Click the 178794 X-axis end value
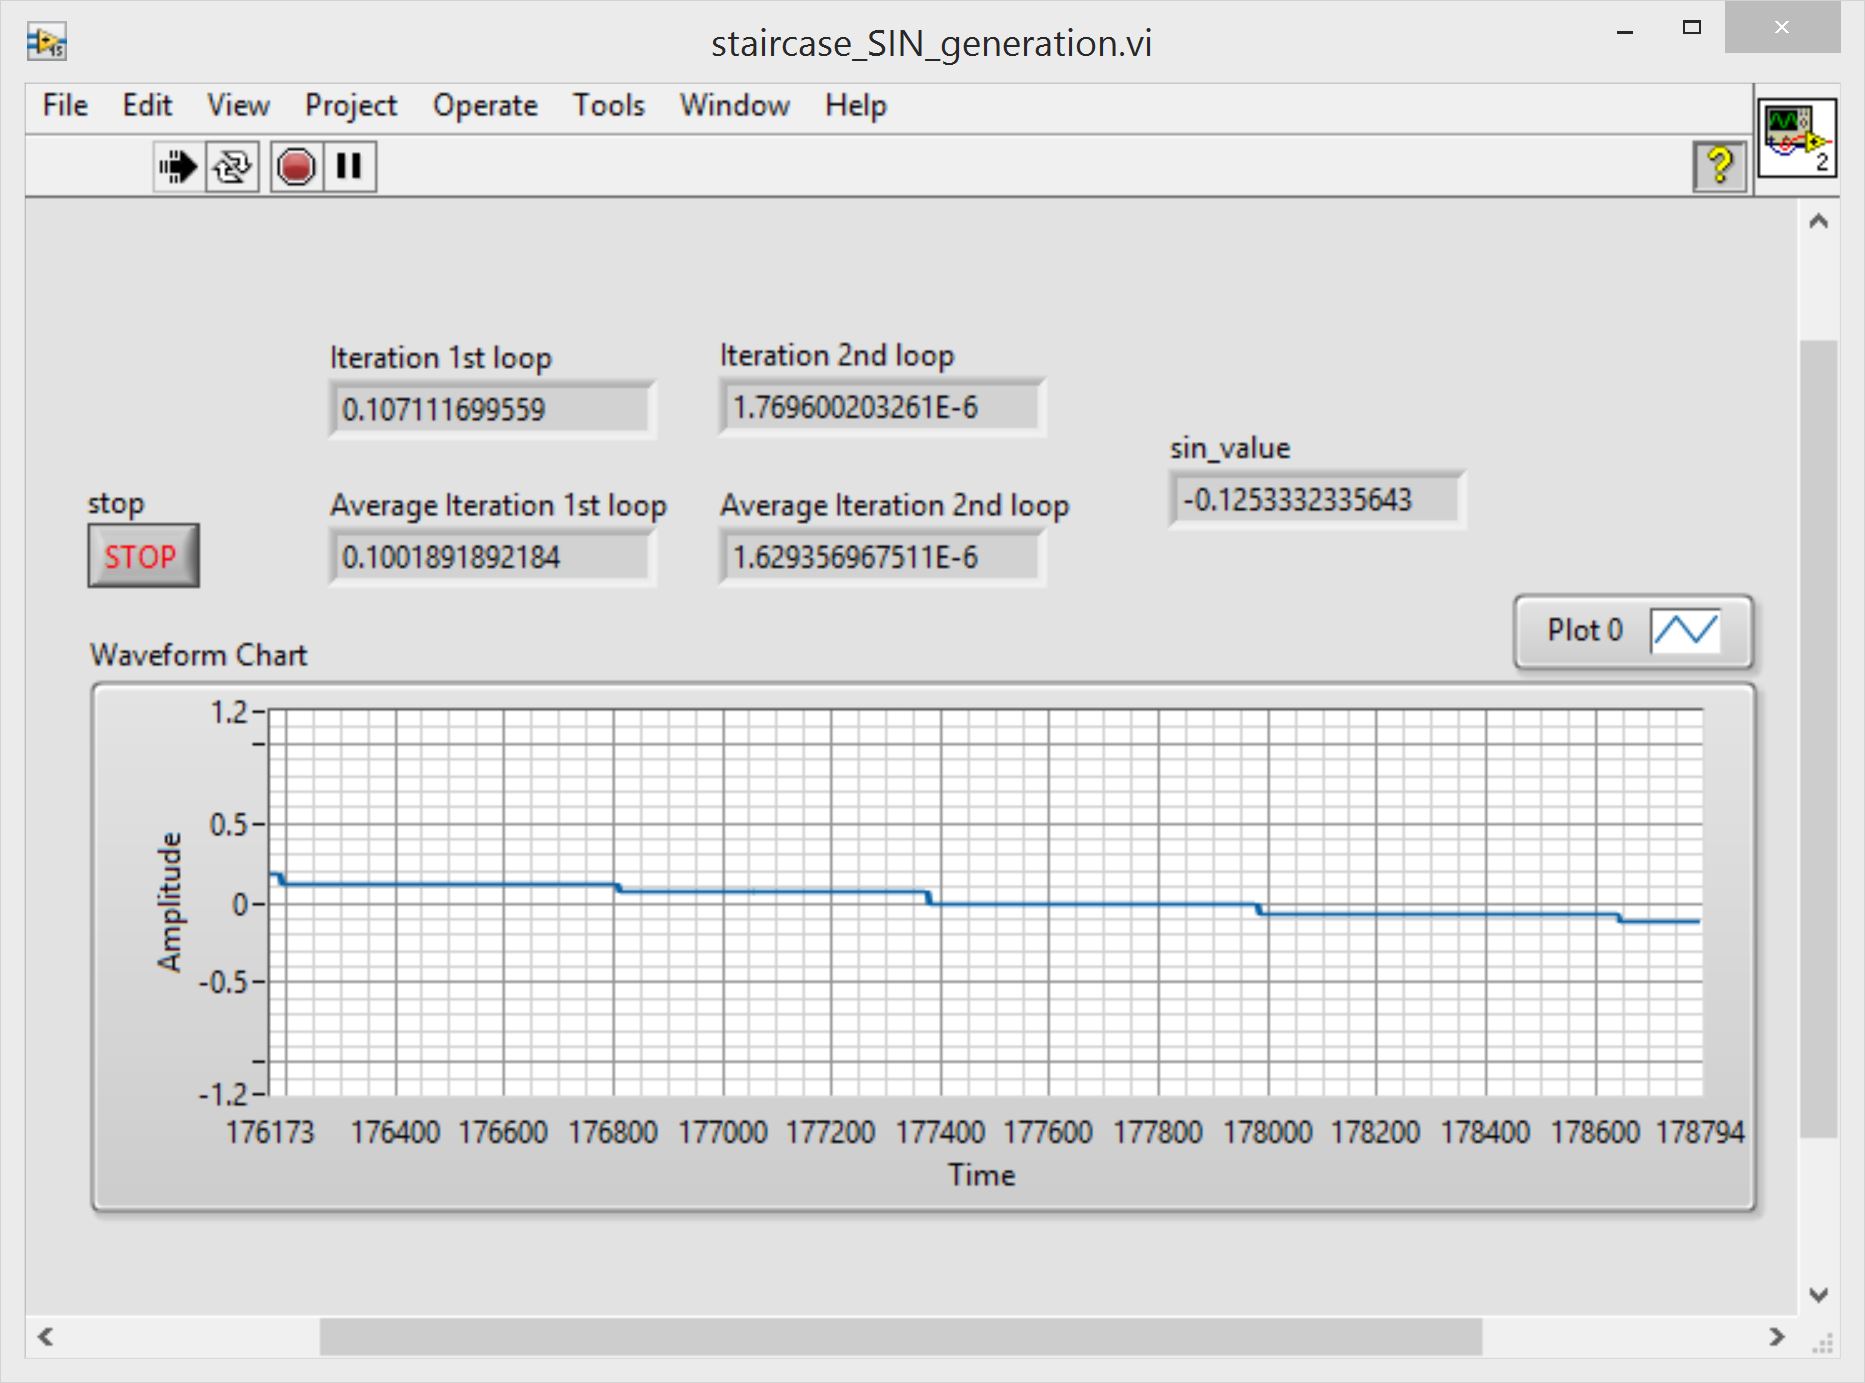Viewport: 1865px width, 1383px height. [x=1700, y=1132]
